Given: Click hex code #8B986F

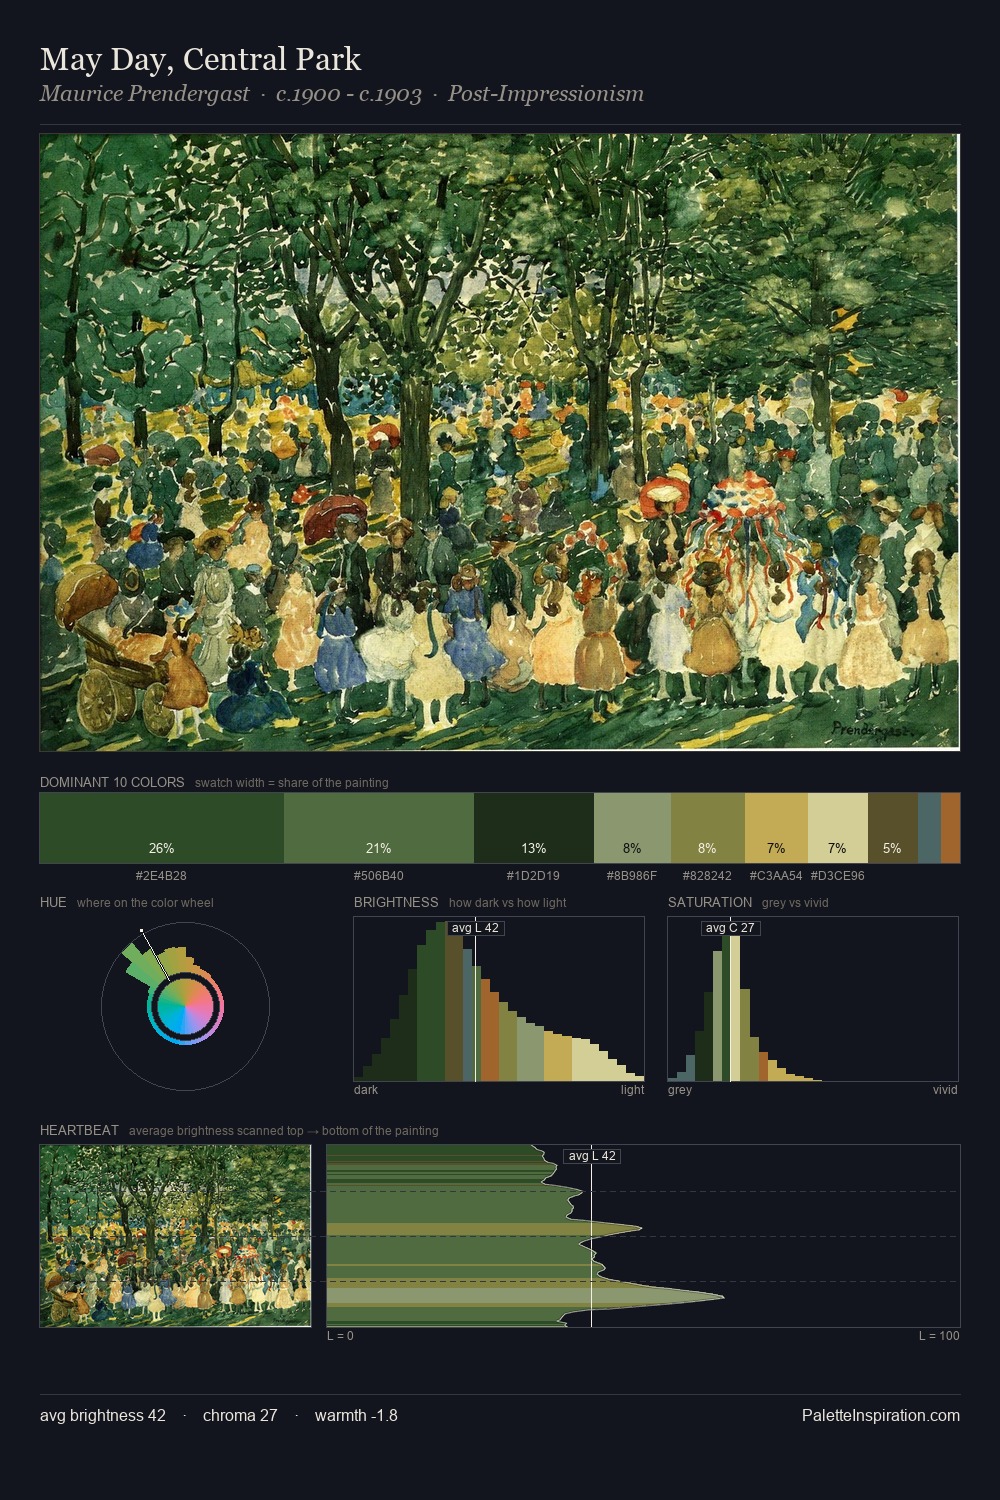Looking at the screenshot, I should 632,876.
